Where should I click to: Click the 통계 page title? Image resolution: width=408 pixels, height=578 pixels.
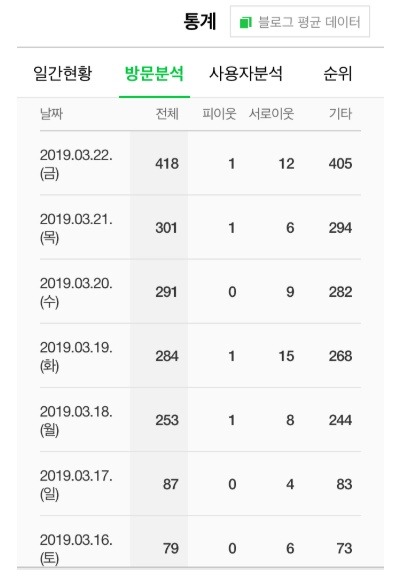pos(200,21)
